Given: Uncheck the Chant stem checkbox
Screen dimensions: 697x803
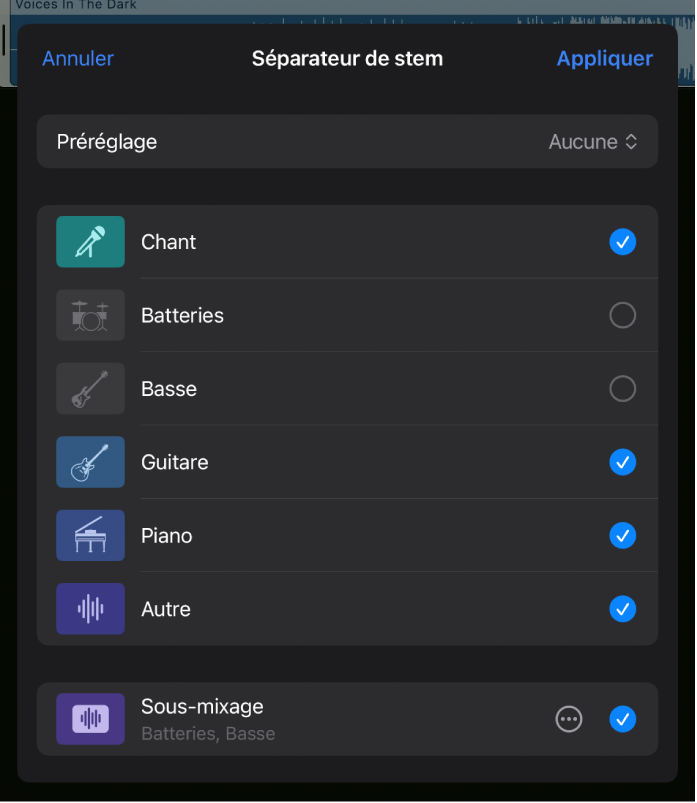Looking at the screenshot, I should coord(623,242).
